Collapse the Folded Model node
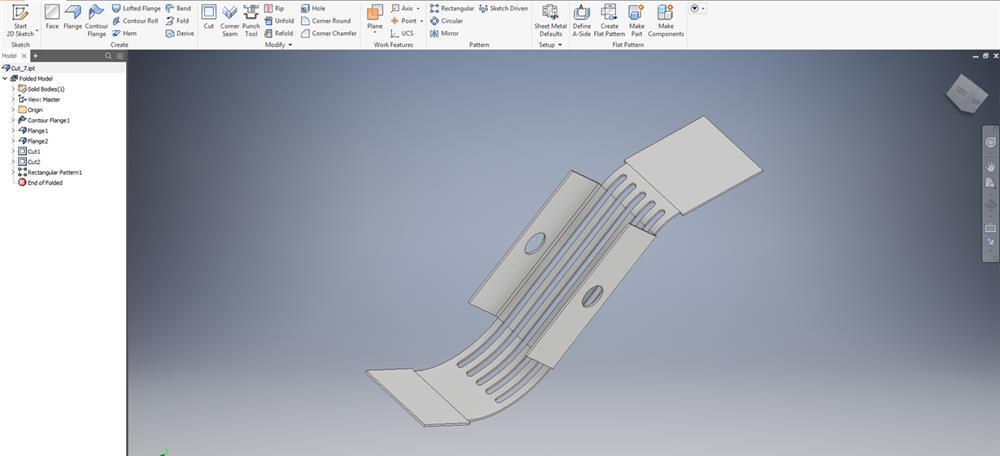Screen dimensions: 1000x456 [5, 78]
